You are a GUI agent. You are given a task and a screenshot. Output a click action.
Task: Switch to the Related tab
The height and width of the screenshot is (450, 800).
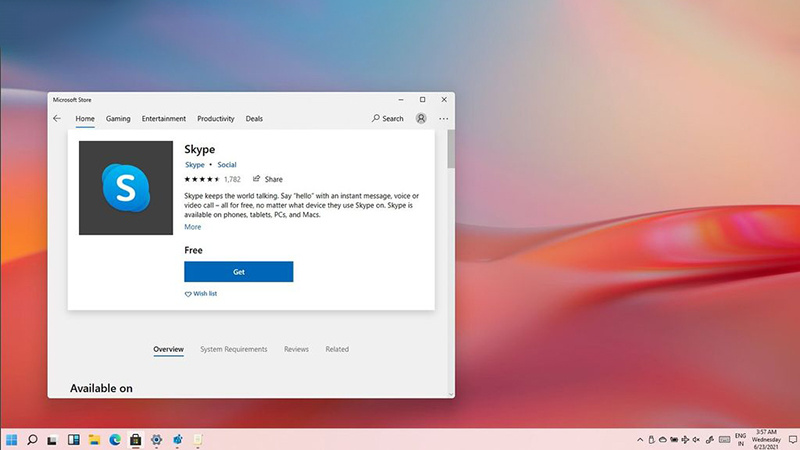(x=337, y=349)
